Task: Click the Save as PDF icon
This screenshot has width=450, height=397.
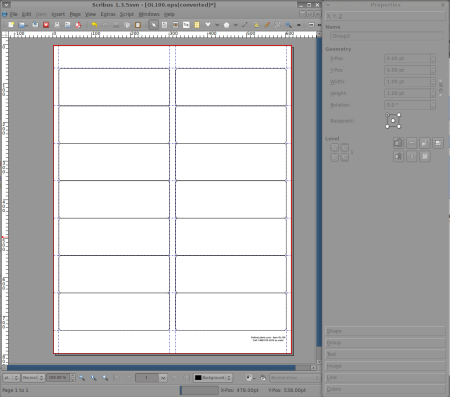Action: click(x=78, y=25)
